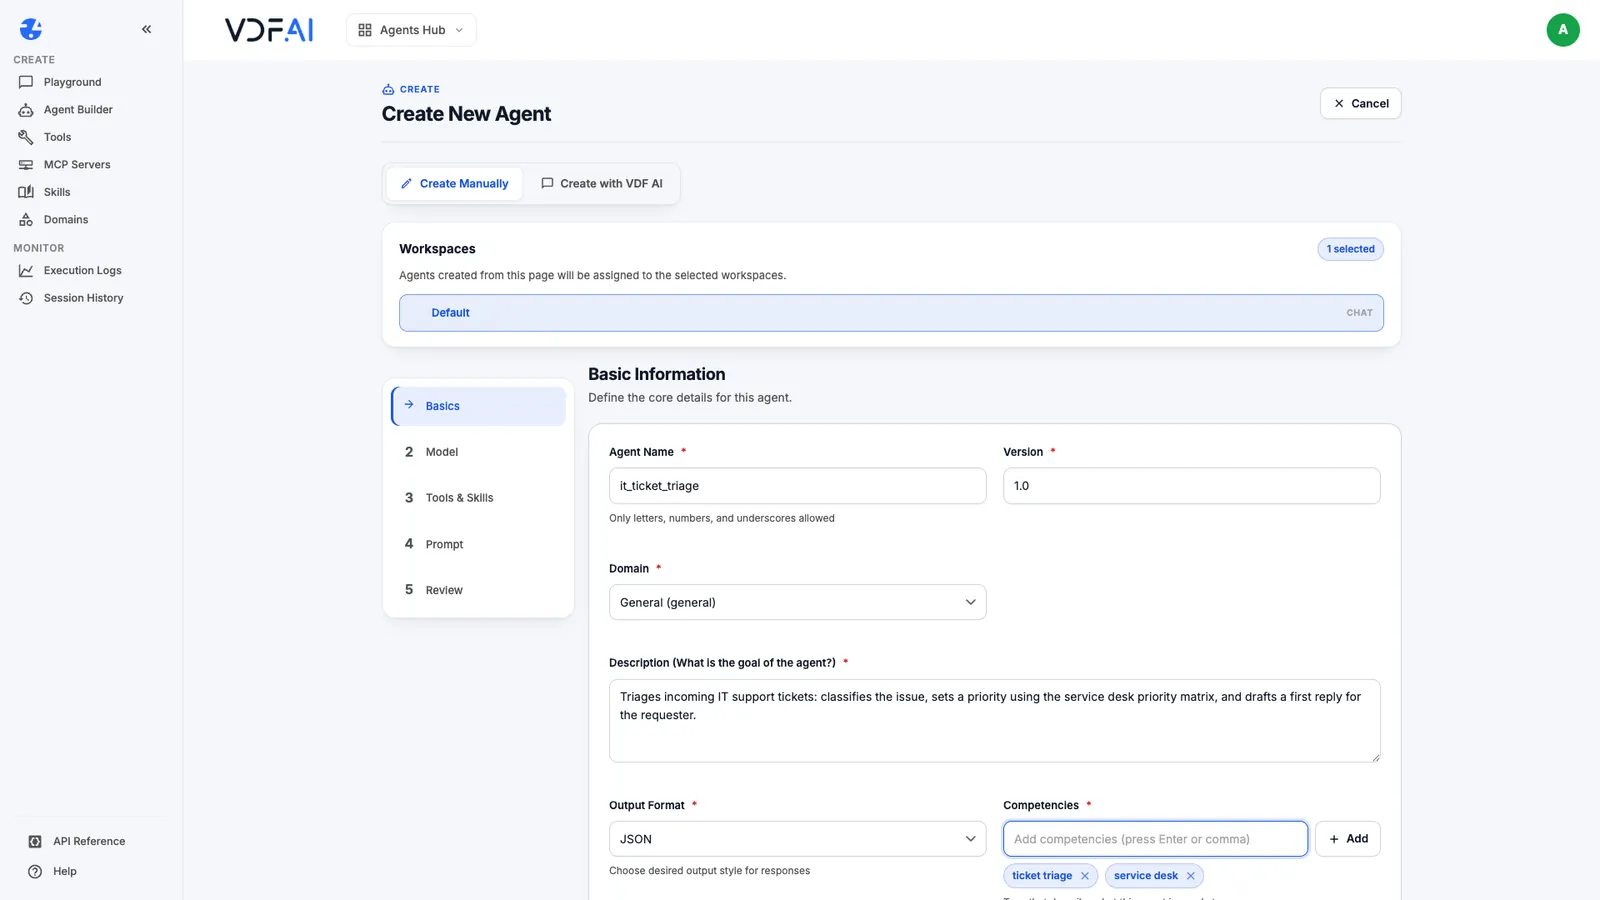Click the VDF AI logo
The height and width of the screenshot is (900, 1600).
[269, 30]
